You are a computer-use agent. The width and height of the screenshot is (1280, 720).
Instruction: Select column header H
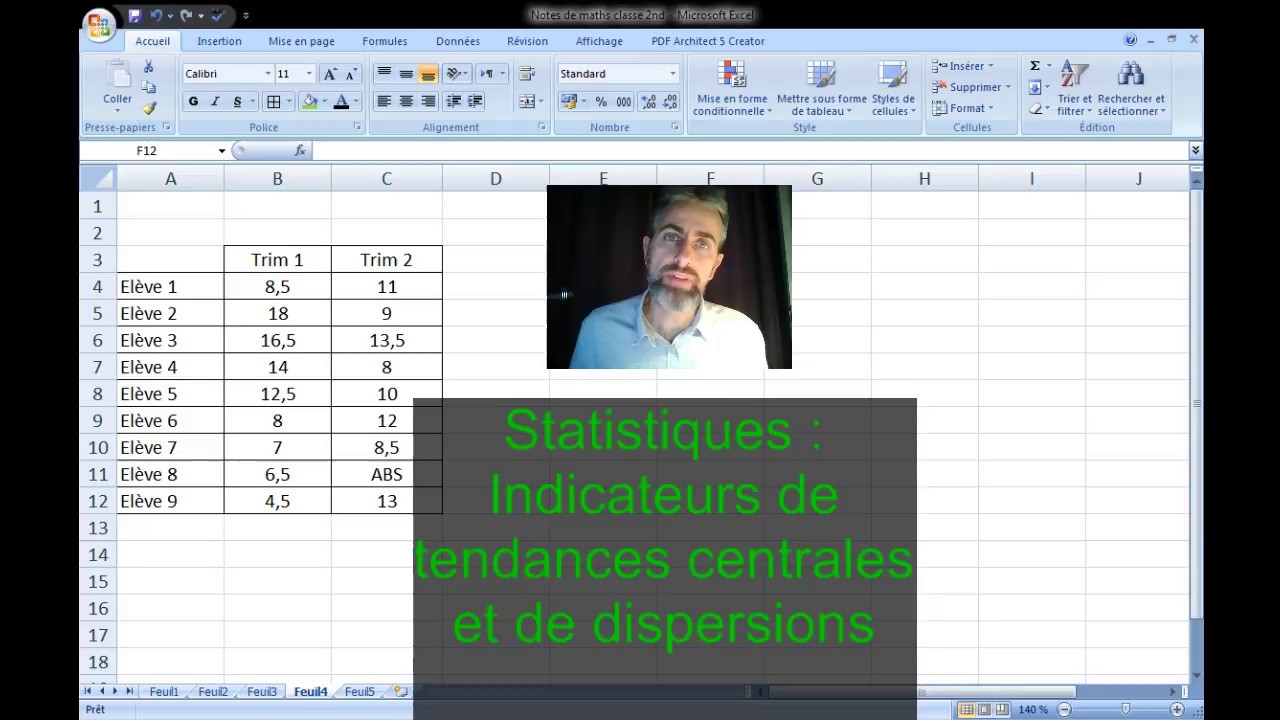coord(924,178)
